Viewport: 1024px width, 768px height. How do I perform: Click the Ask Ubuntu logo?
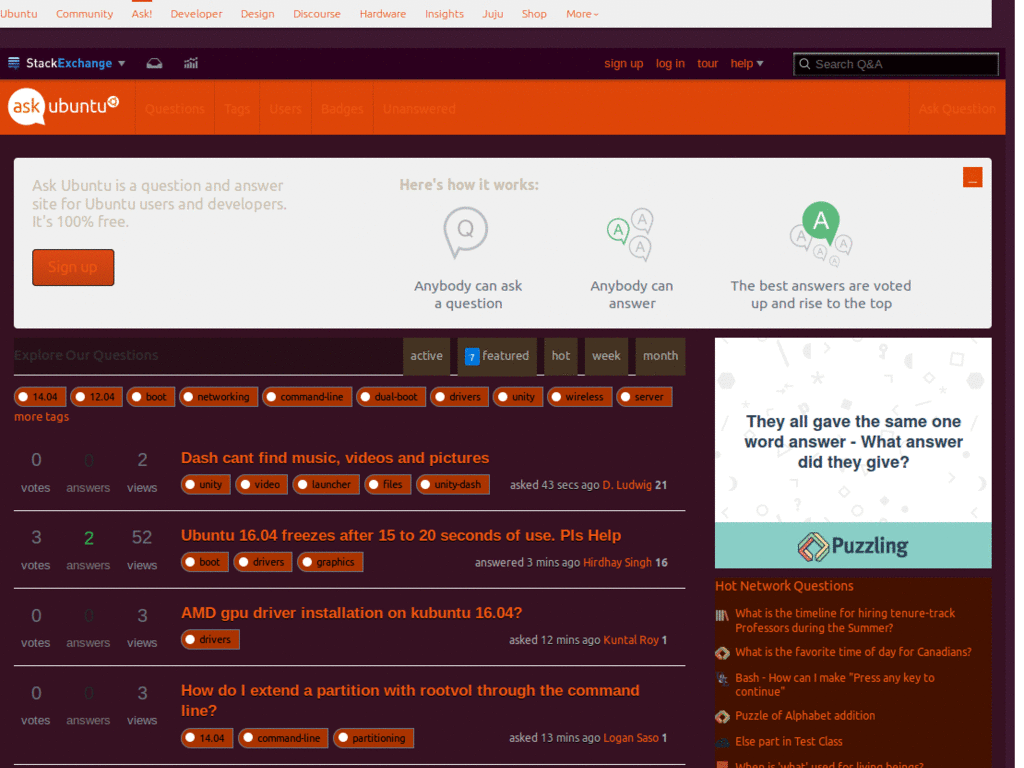click(x=63, y=106)
